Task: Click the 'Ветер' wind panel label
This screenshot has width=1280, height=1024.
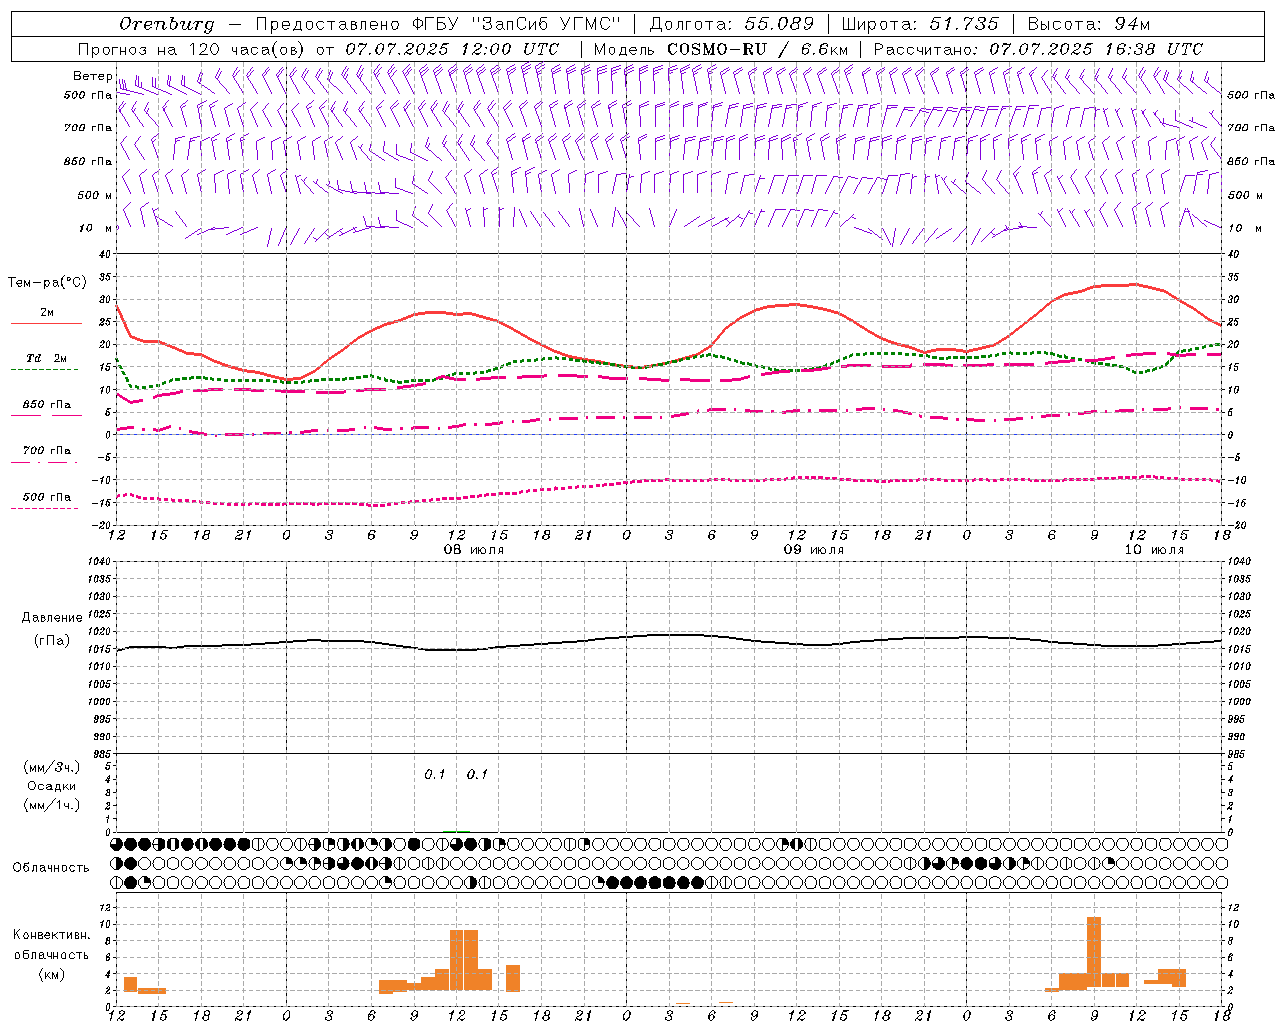Action: [92, 76]
